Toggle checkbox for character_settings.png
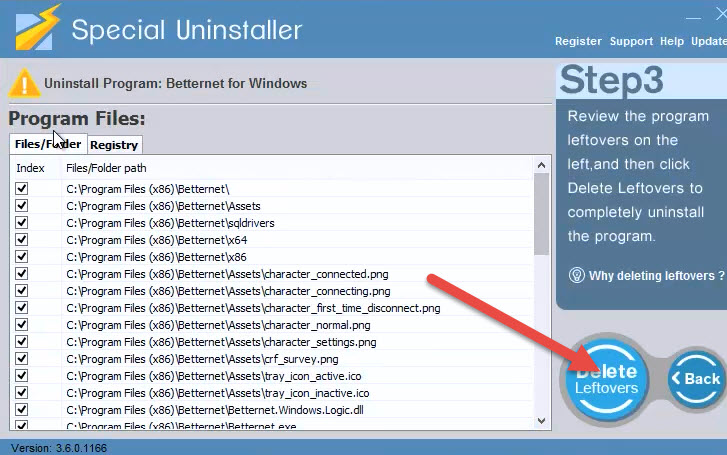Screen dimensions: 727x455 [x=21, y=341]
